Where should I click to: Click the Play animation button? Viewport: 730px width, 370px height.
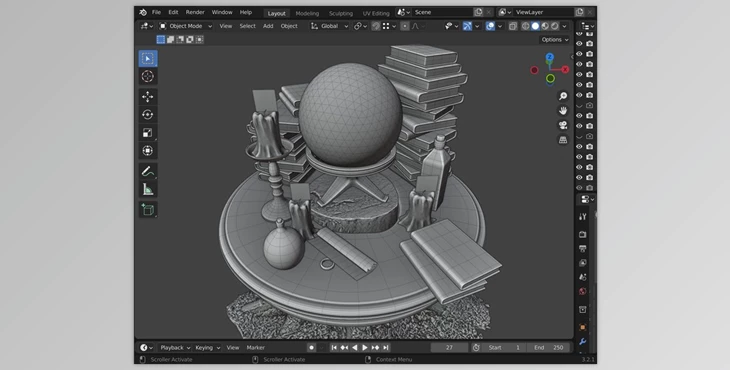pos(365,348)
